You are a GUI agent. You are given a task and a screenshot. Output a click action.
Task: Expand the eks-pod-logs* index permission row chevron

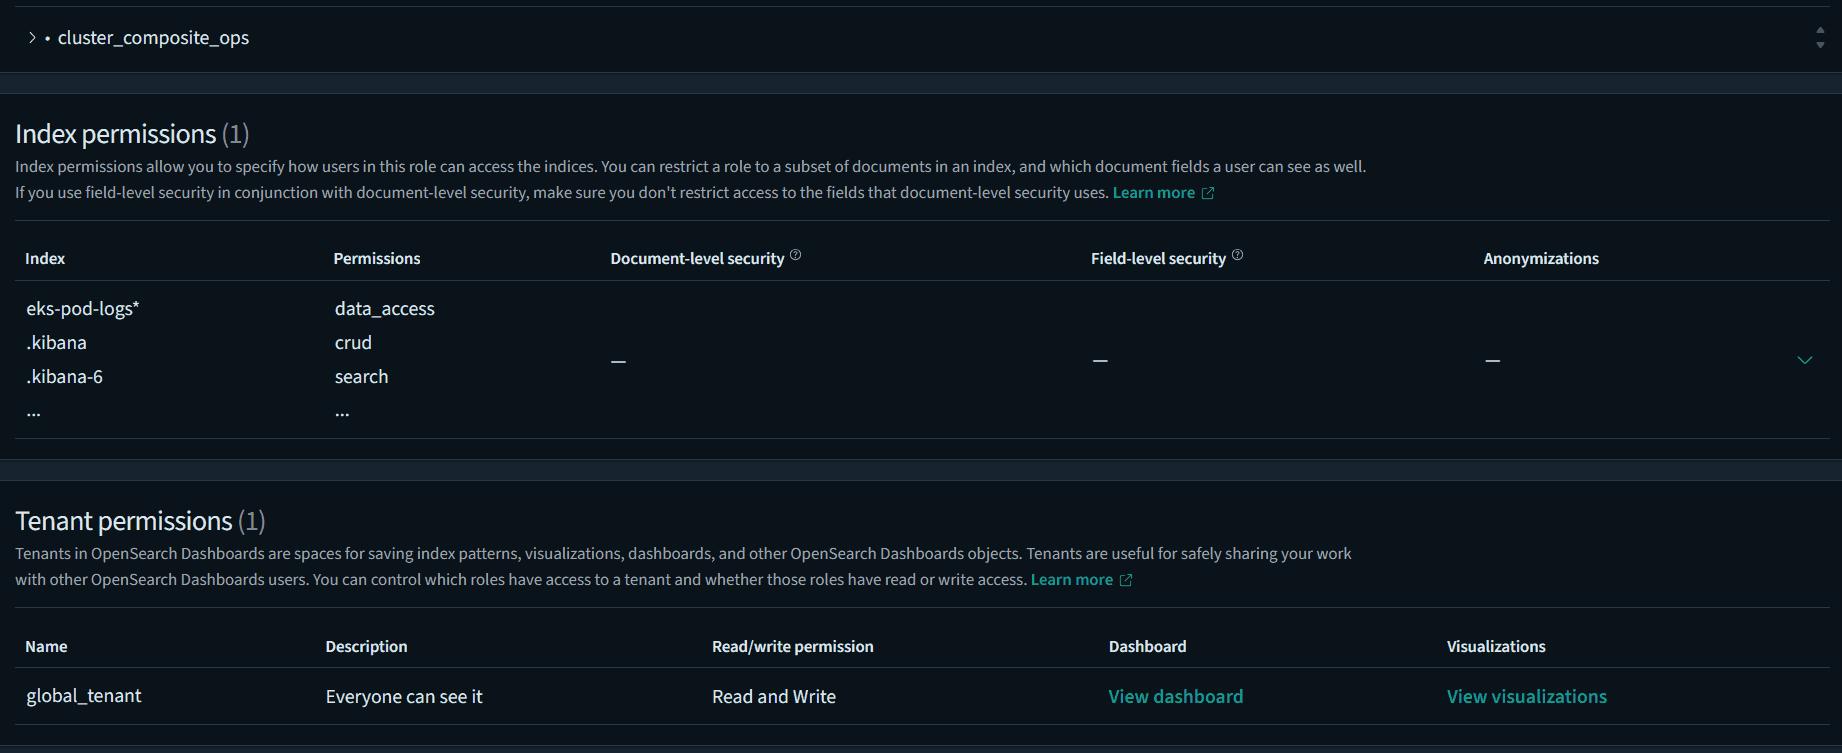(x=1804, y=360)
